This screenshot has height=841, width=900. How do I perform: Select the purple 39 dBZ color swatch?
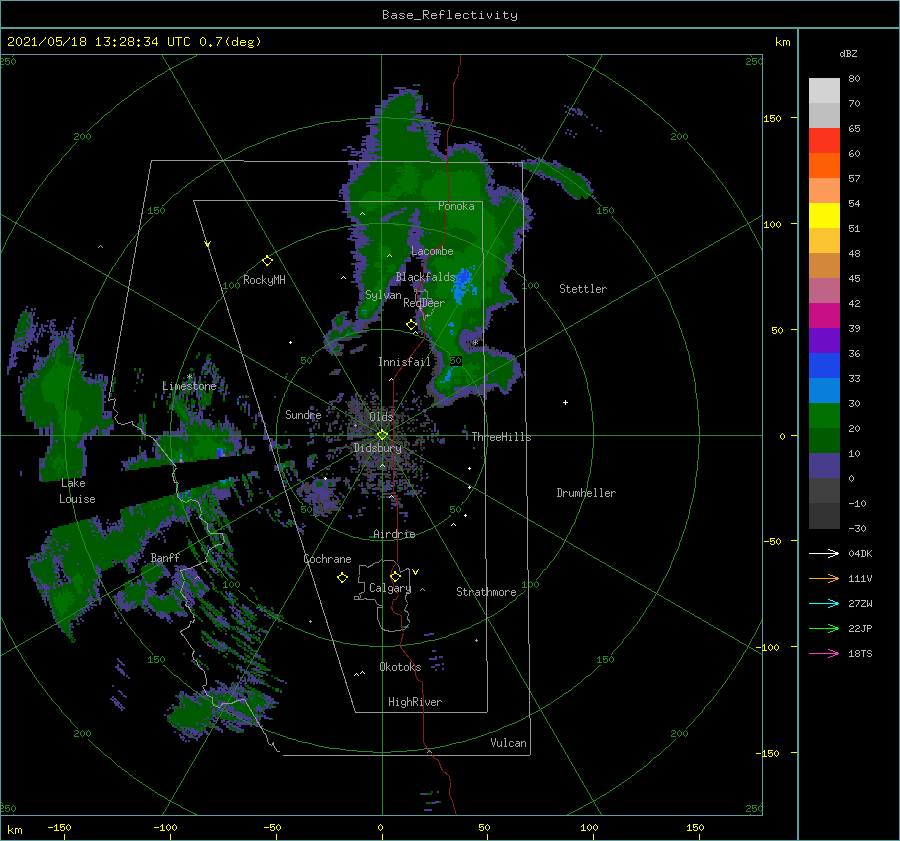(824, 340)
